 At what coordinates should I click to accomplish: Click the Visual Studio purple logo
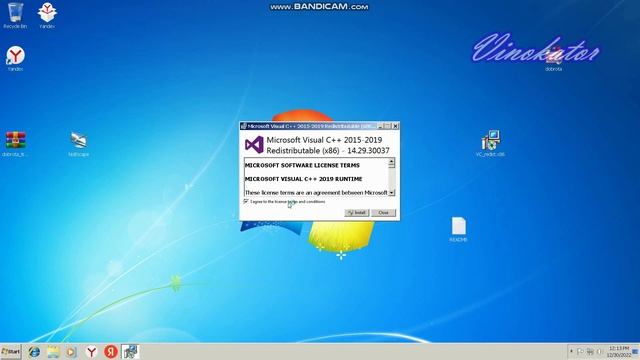pyautogui.click(x=254, y=145)
